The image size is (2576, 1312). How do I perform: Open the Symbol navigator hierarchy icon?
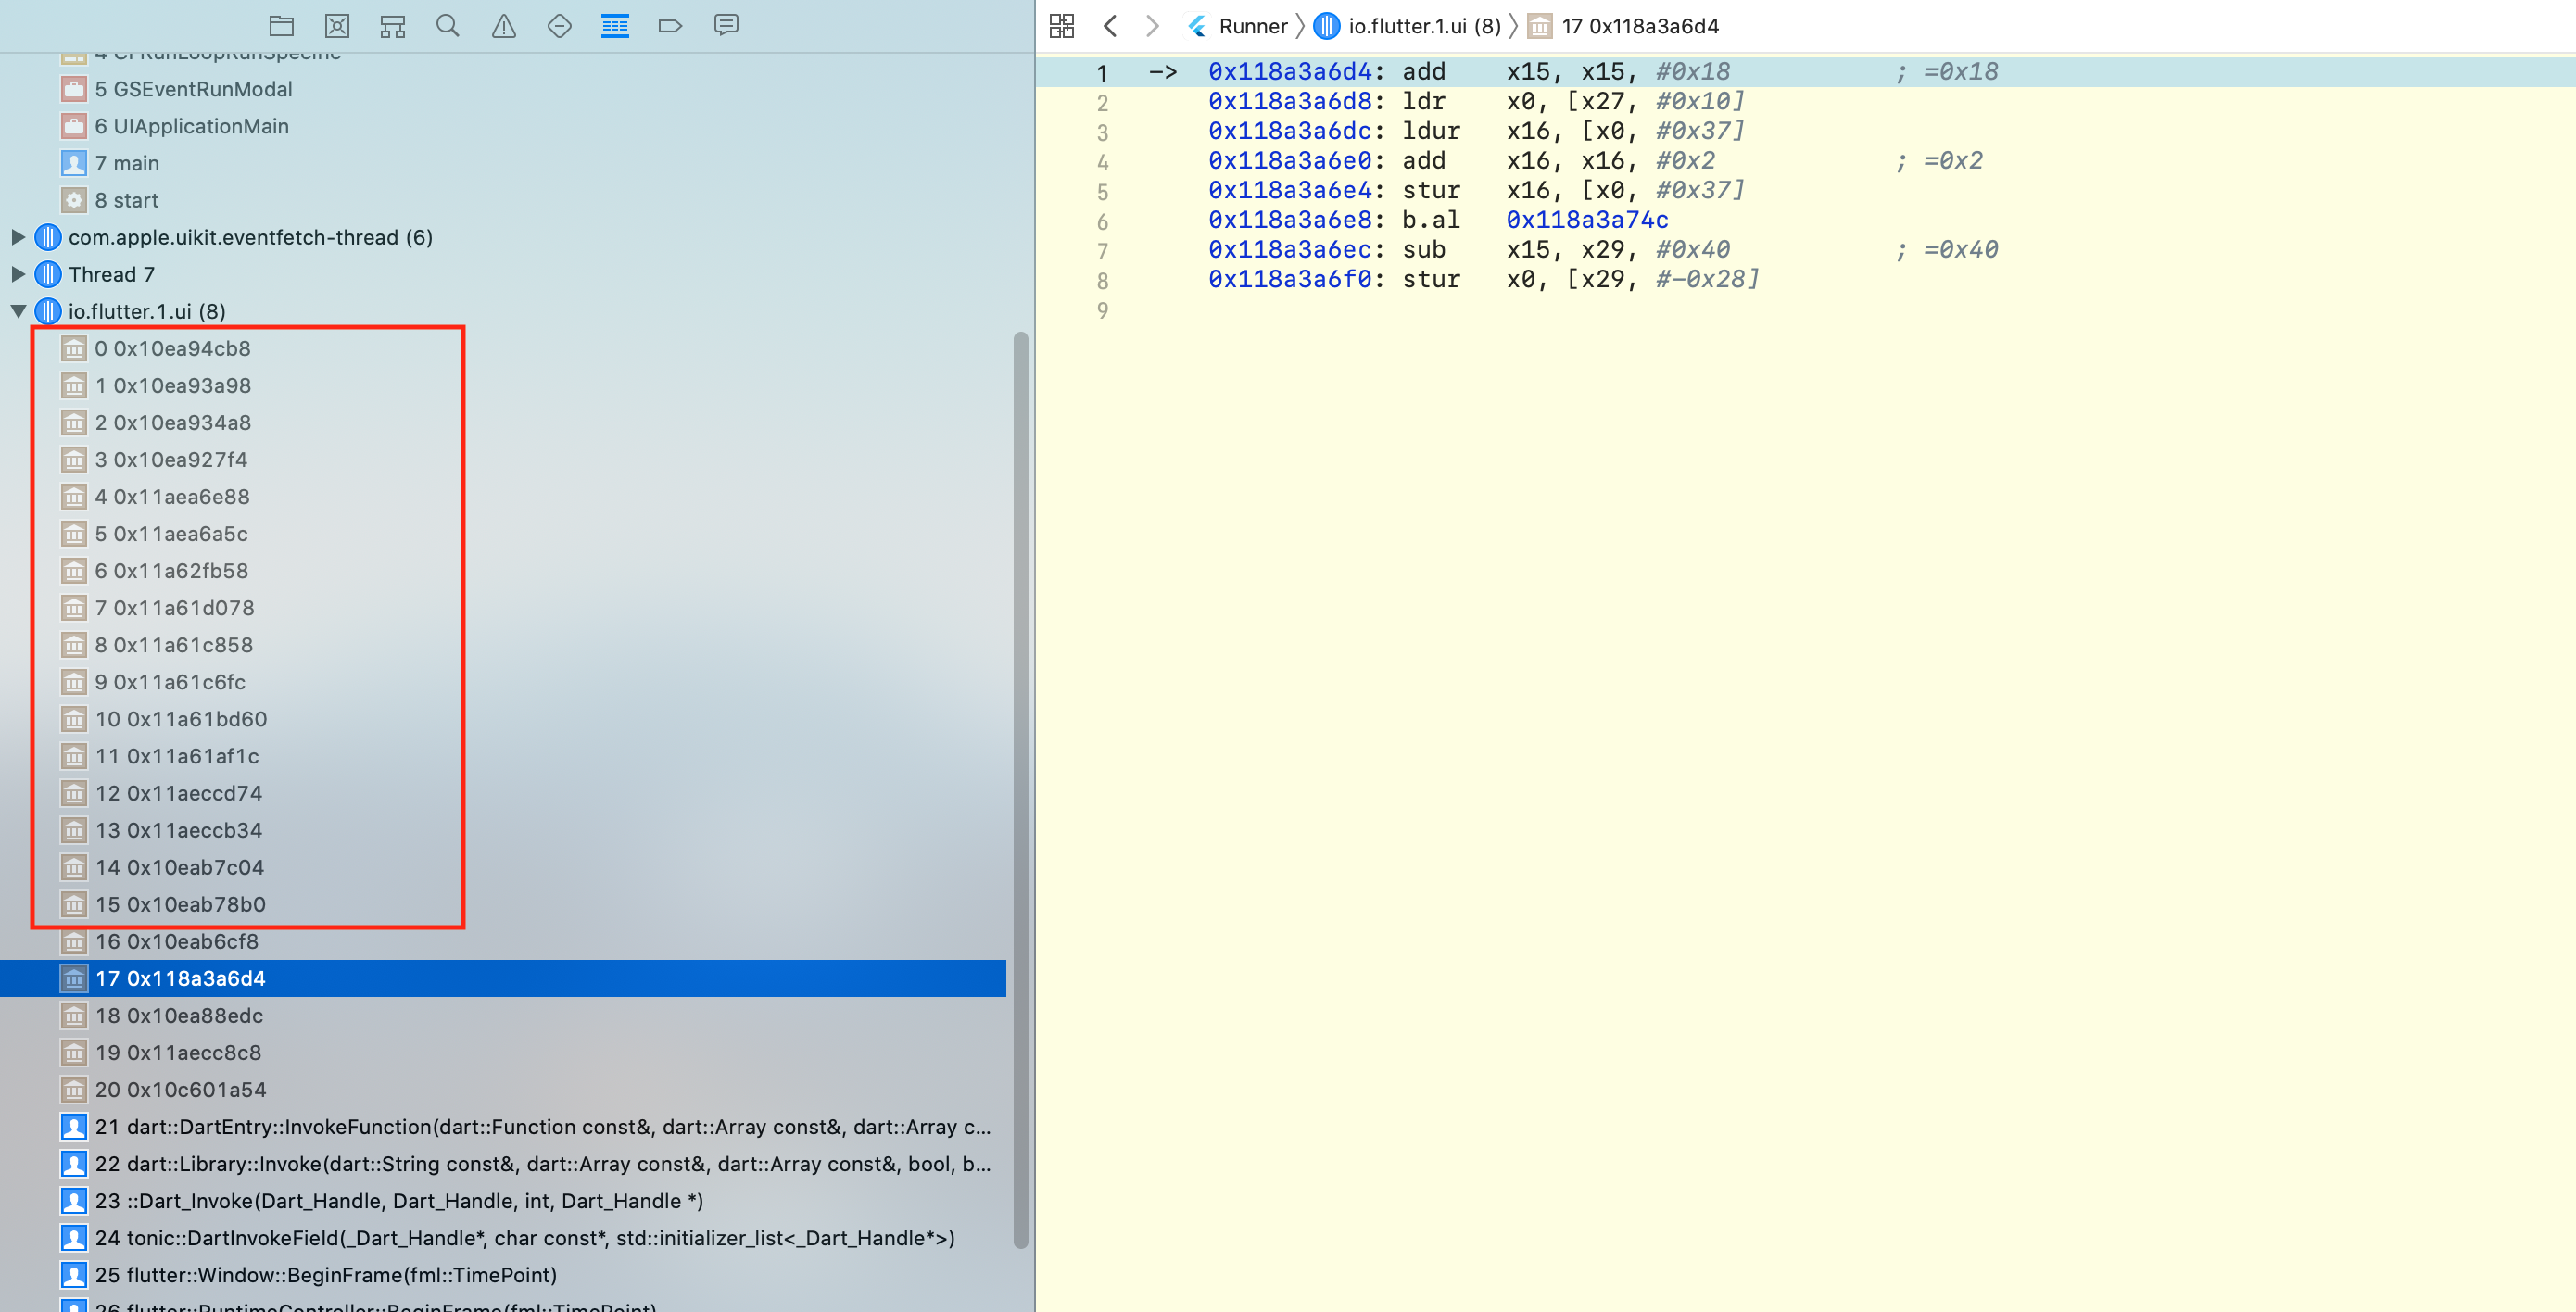pos(392,25)
